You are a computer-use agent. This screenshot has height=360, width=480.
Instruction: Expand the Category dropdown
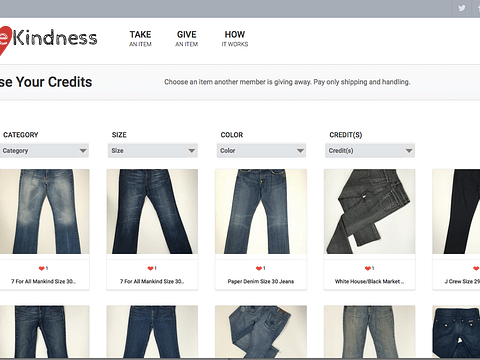click(44, 151)
